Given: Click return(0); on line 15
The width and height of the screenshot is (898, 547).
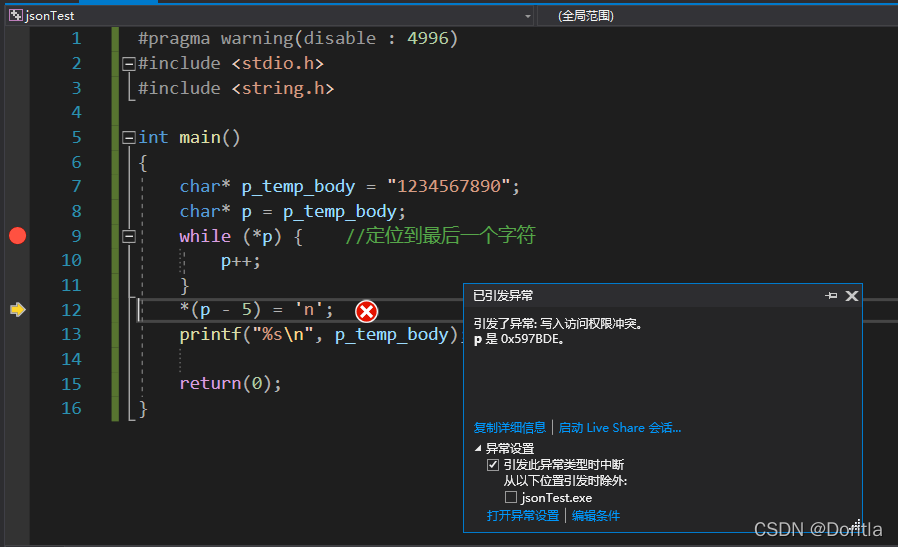Looking at the screenshot, I should point(230,383).
